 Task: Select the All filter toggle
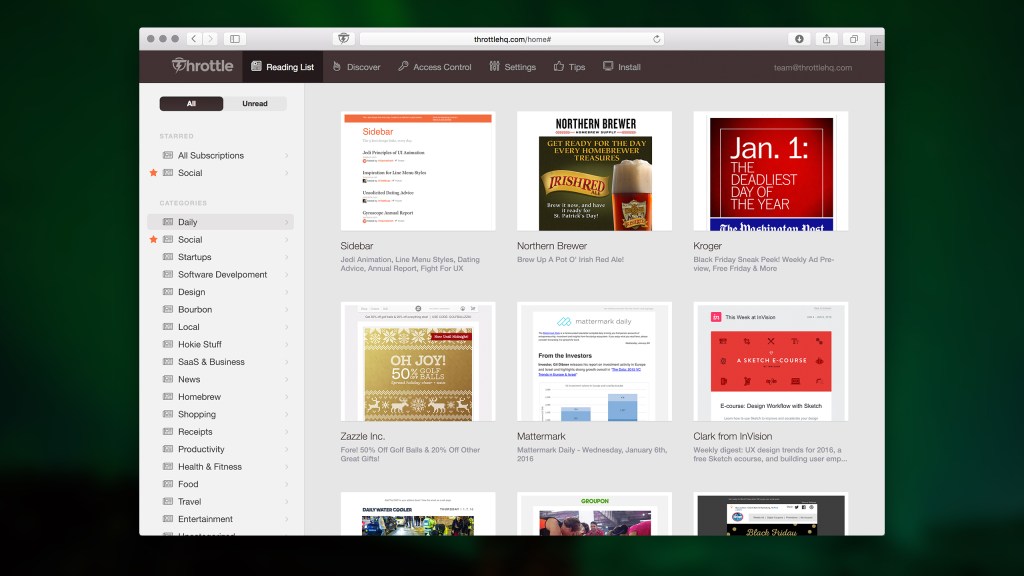click(x=191, y=103)
